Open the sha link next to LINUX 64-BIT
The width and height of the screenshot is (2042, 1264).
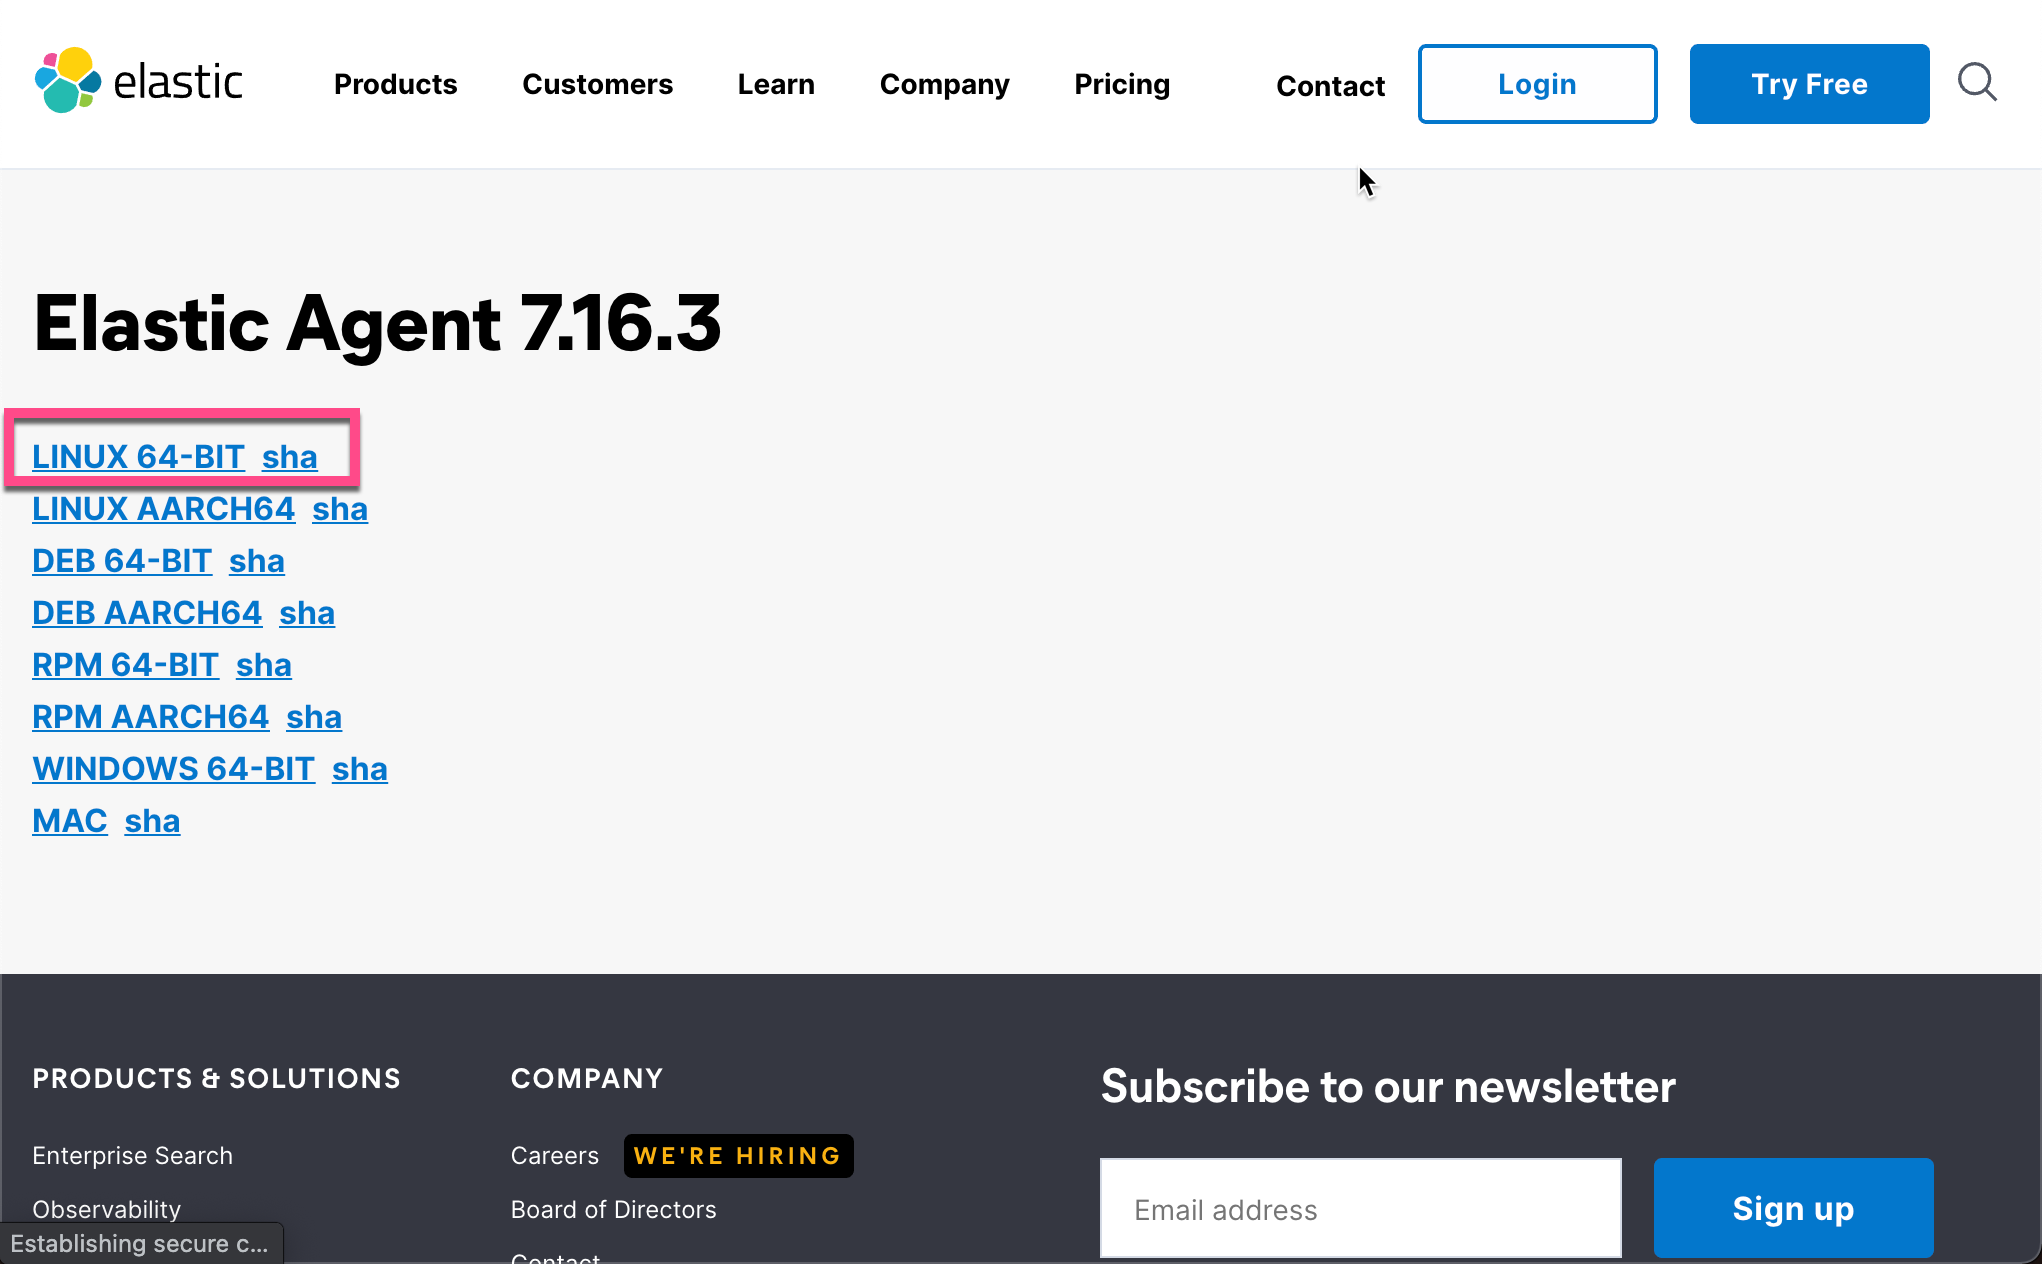click(x=289, y=456)
